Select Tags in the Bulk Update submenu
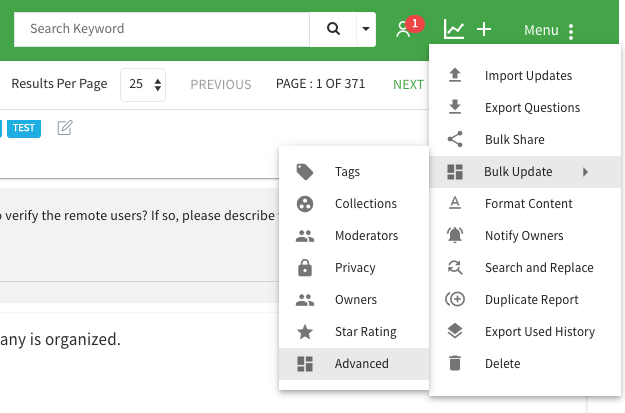Viewport: 625px width, 413px height. [354, 172]
